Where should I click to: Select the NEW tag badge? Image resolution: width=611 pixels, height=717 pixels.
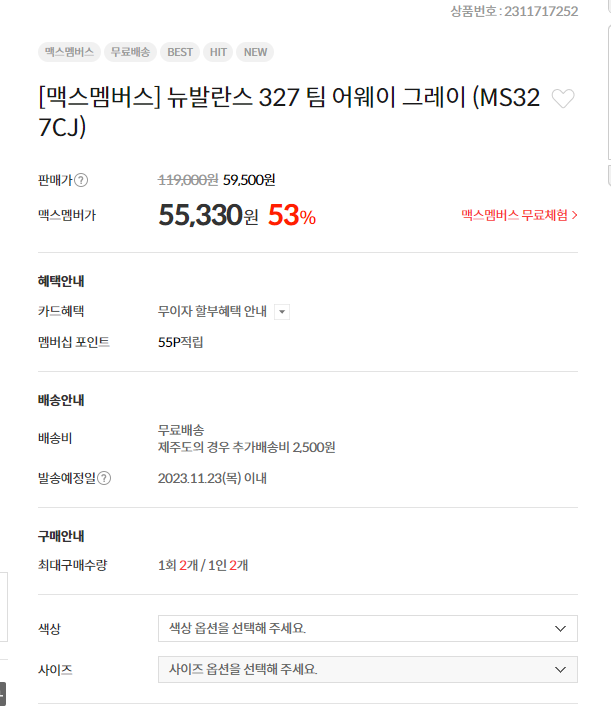coord(255,52)
